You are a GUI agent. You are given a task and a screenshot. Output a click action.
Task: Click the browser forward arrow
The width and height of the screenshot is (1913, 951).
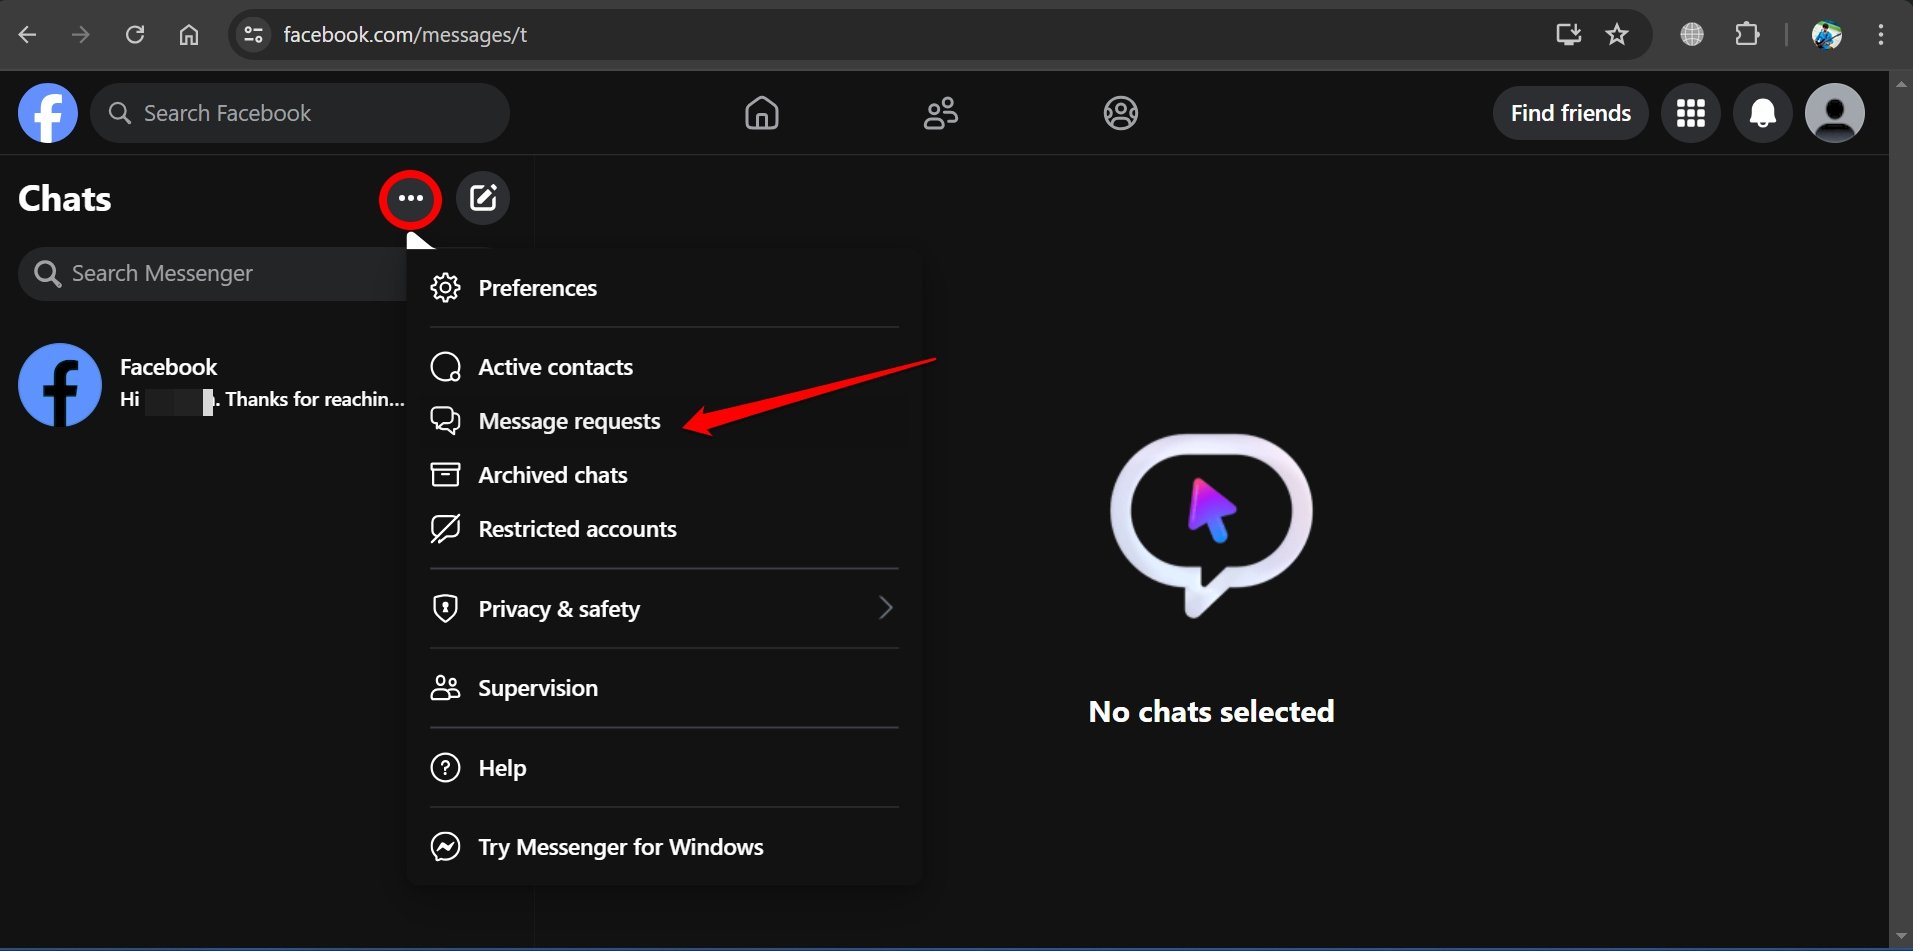pyautogui.click(x=81, y=35)
